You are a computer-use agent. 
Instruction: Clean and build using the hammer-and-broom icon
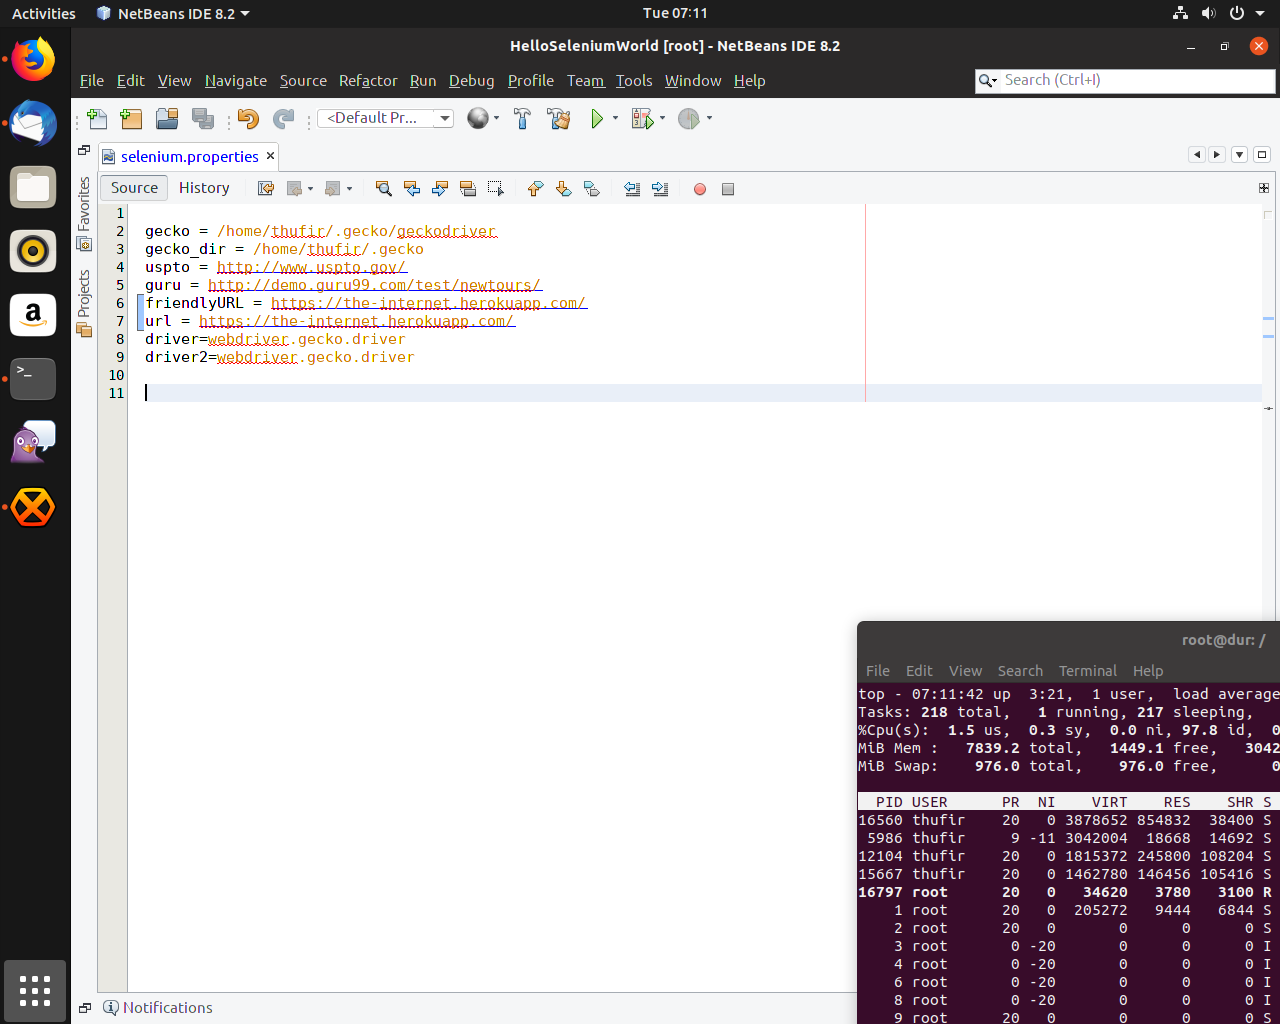click(558, 118)
